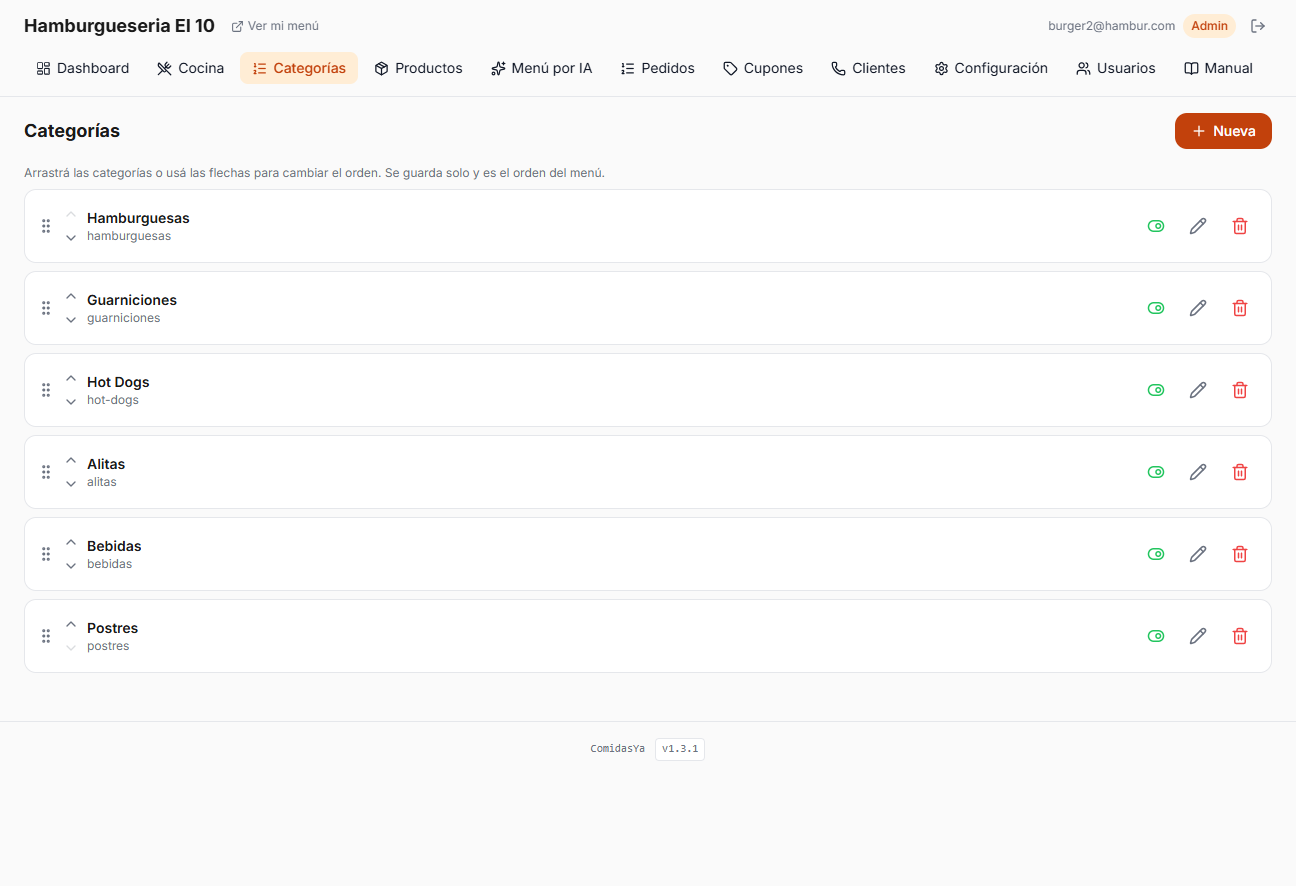This screenshot has width=1296, height=886.
Task: Toggle visibility of Hamburguesas category
Action: 1156,226
